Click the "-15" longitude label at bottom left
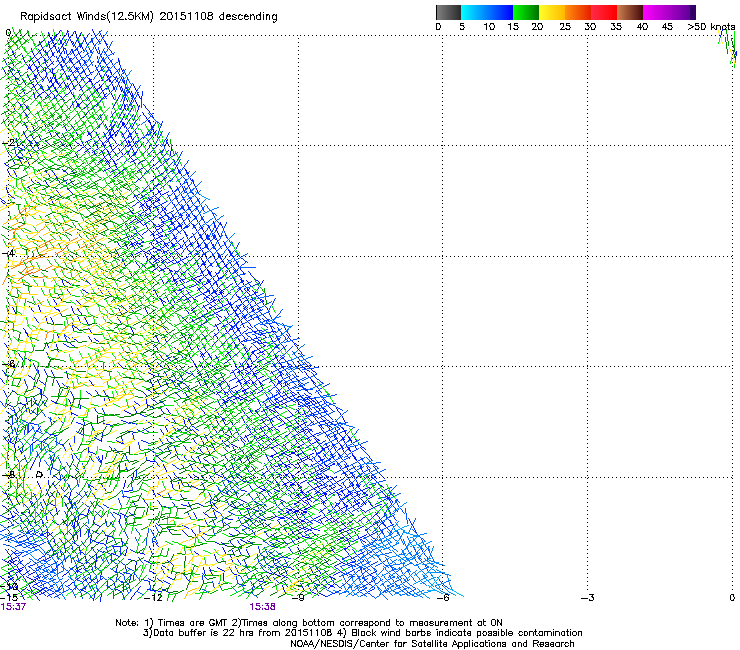 [x=10, y=598]
